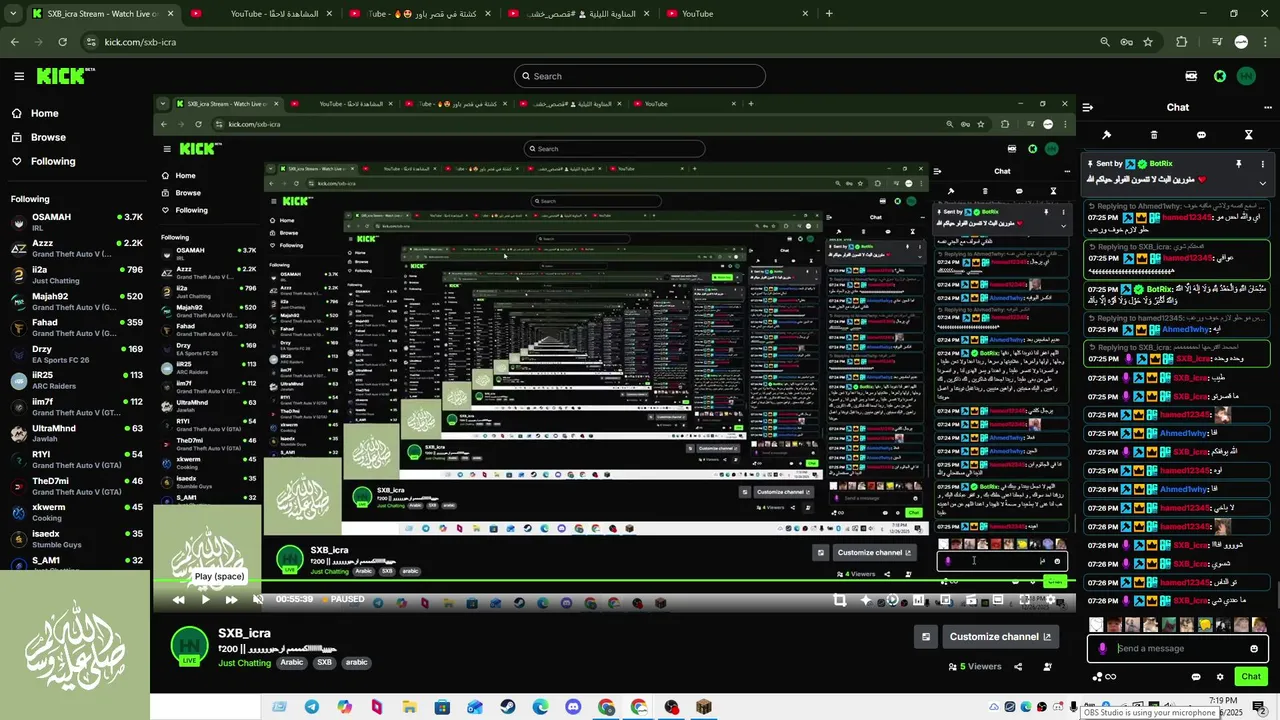Click the share icon beside Viewers
This screenshot has width=1280, height=720.
(1018, 667)
